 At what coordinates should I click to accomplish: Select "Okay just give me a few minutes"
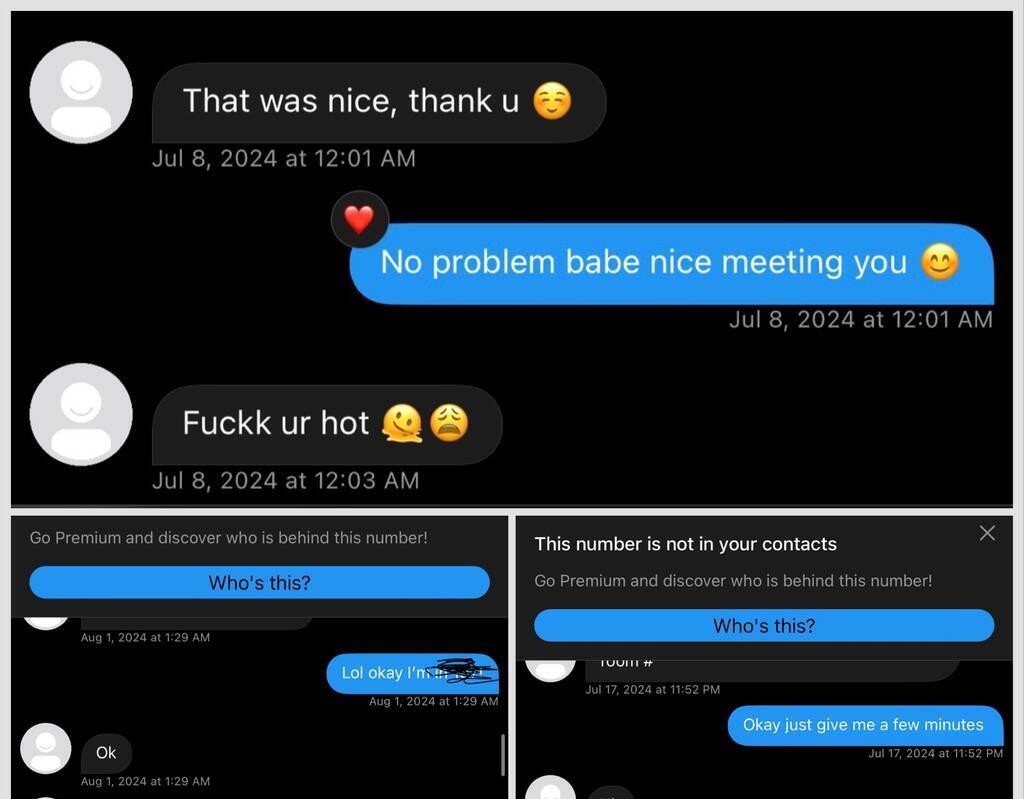click(865, 725)
